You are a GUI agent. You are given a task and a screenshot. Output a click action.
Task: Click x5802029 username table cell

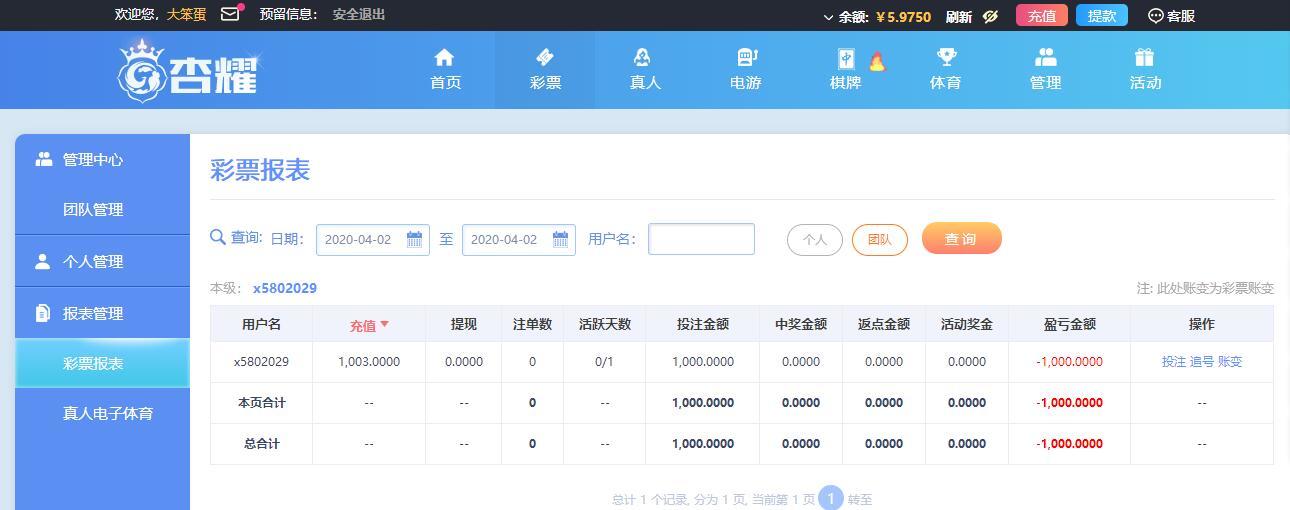[x=261, y=362]
